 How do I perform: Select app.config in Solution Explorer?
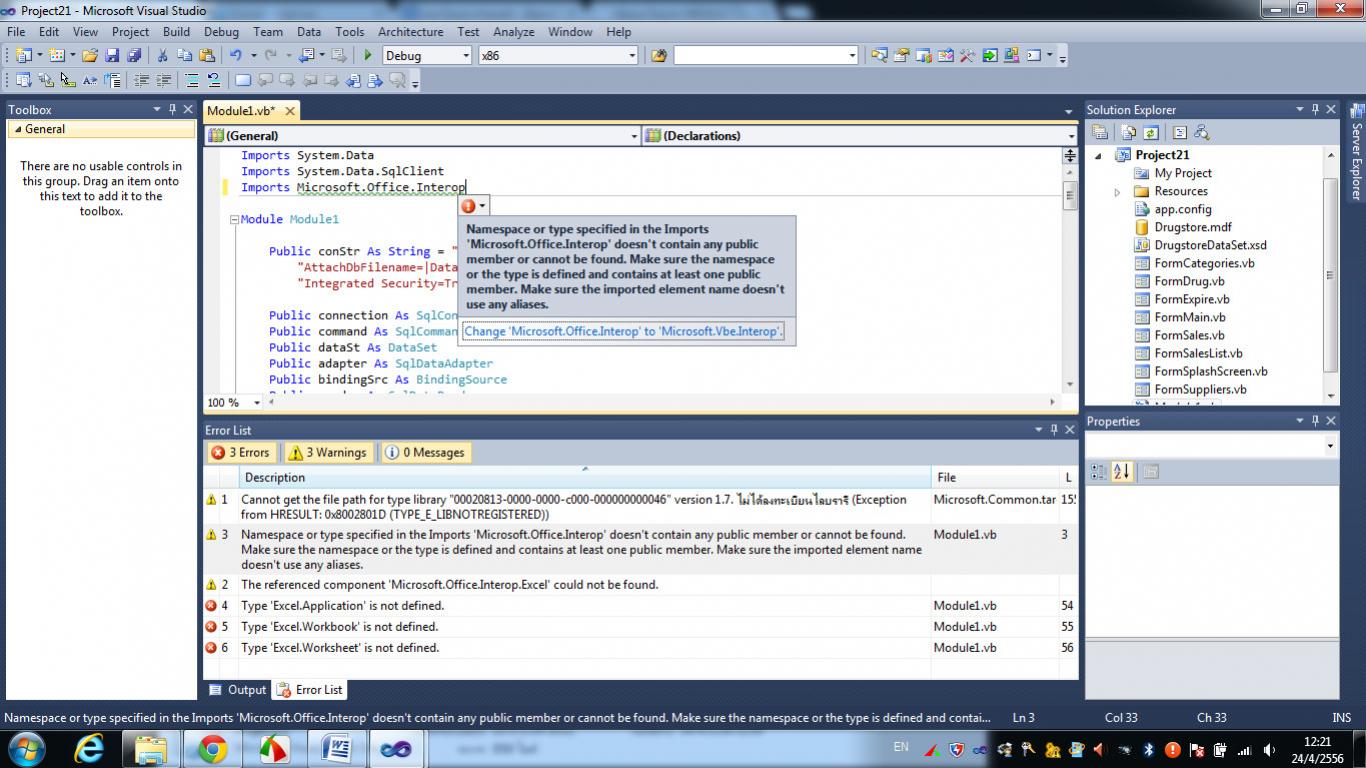pos(1182,209)
